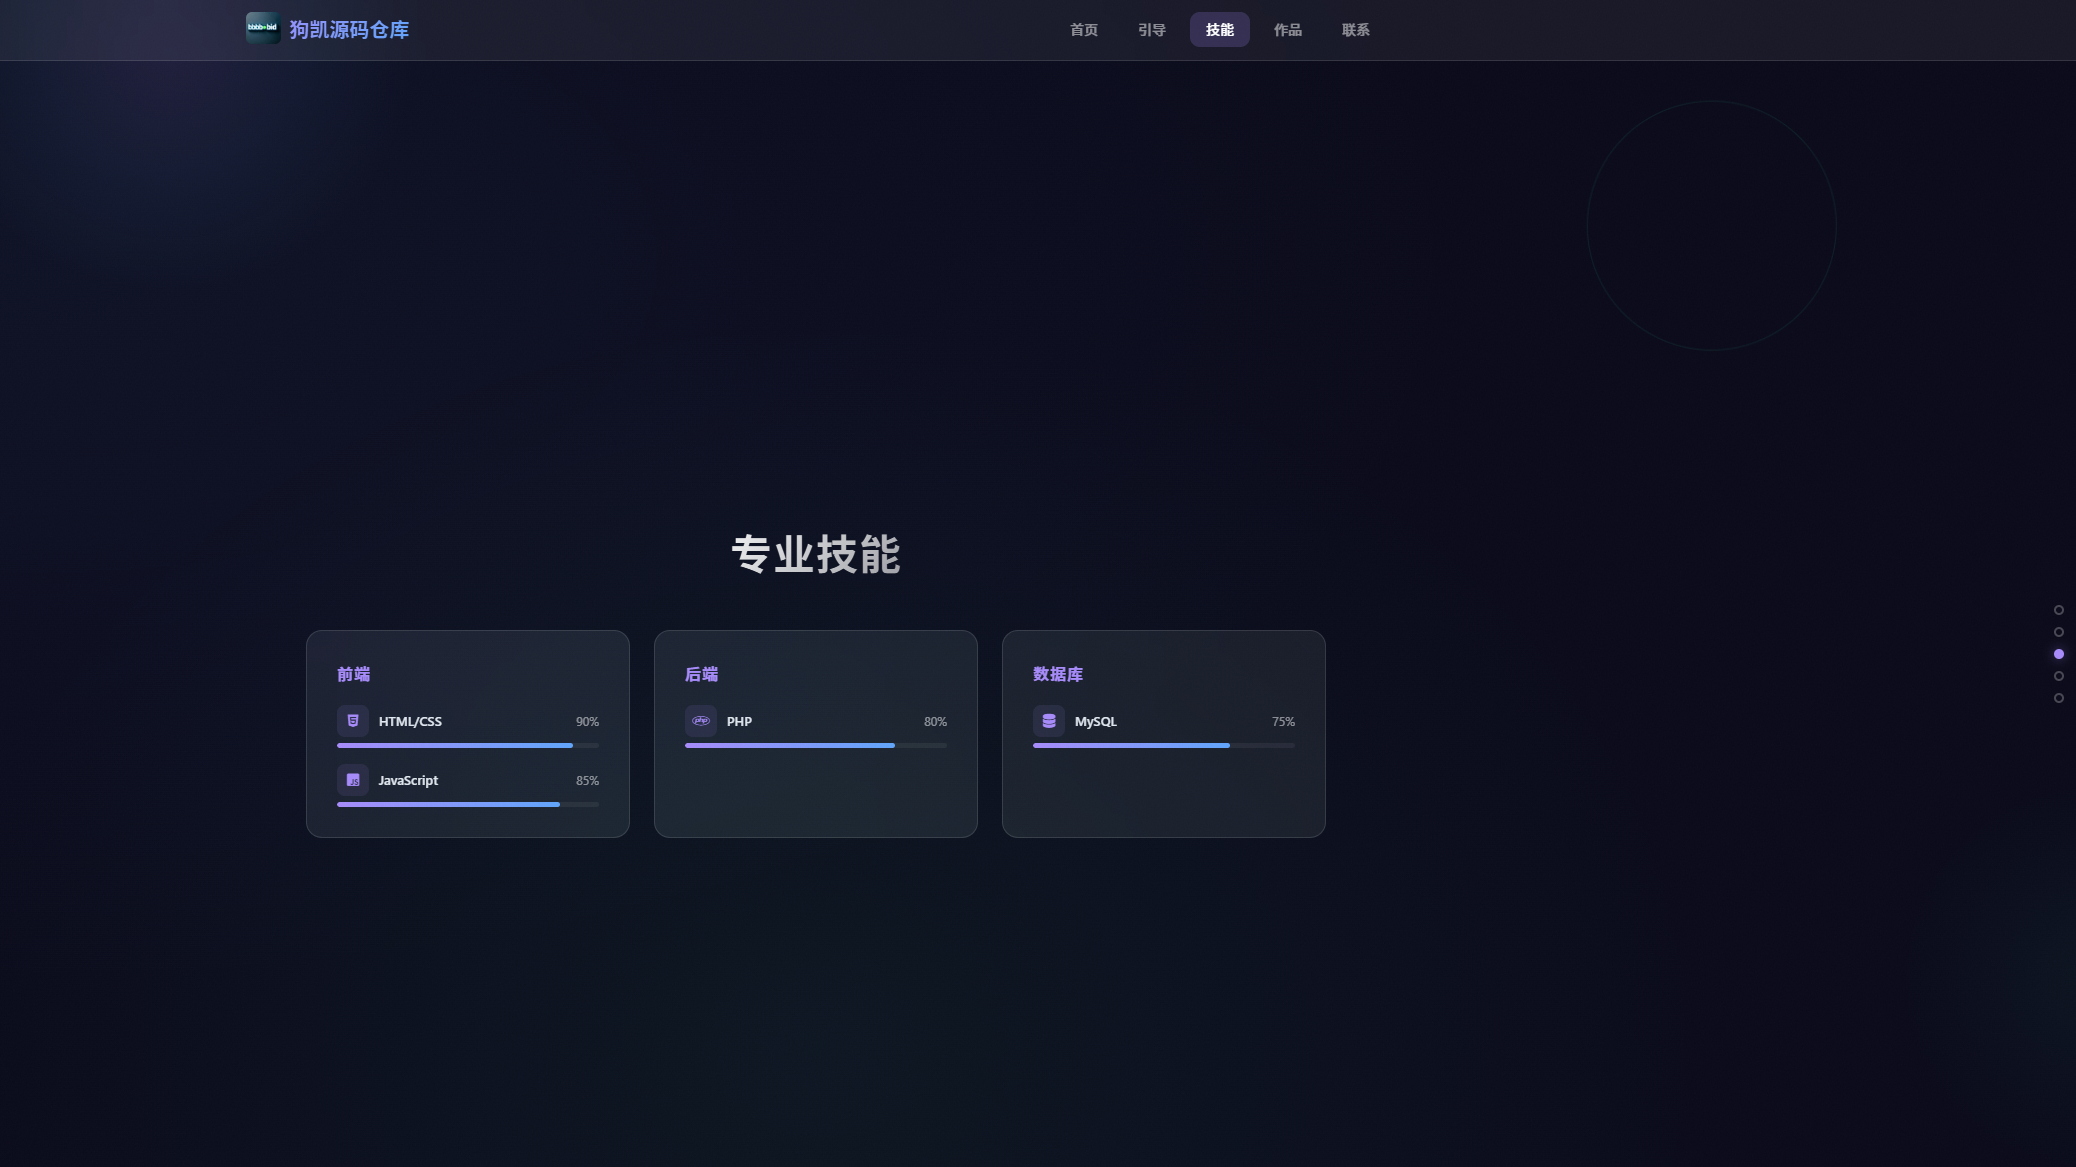
Task: Select the second side navigation dot
Action: [x=2059, y=632]
